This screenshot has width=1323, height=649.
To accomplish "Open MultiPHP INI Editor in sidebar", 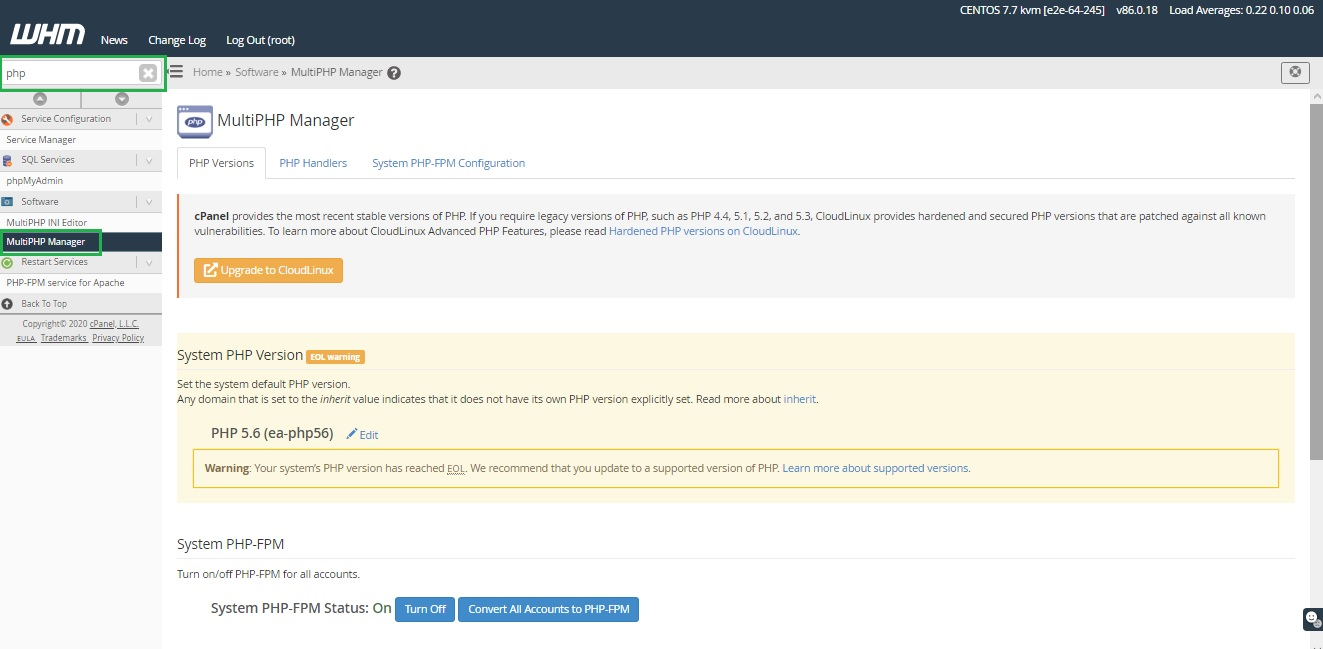I will [47, 222].
